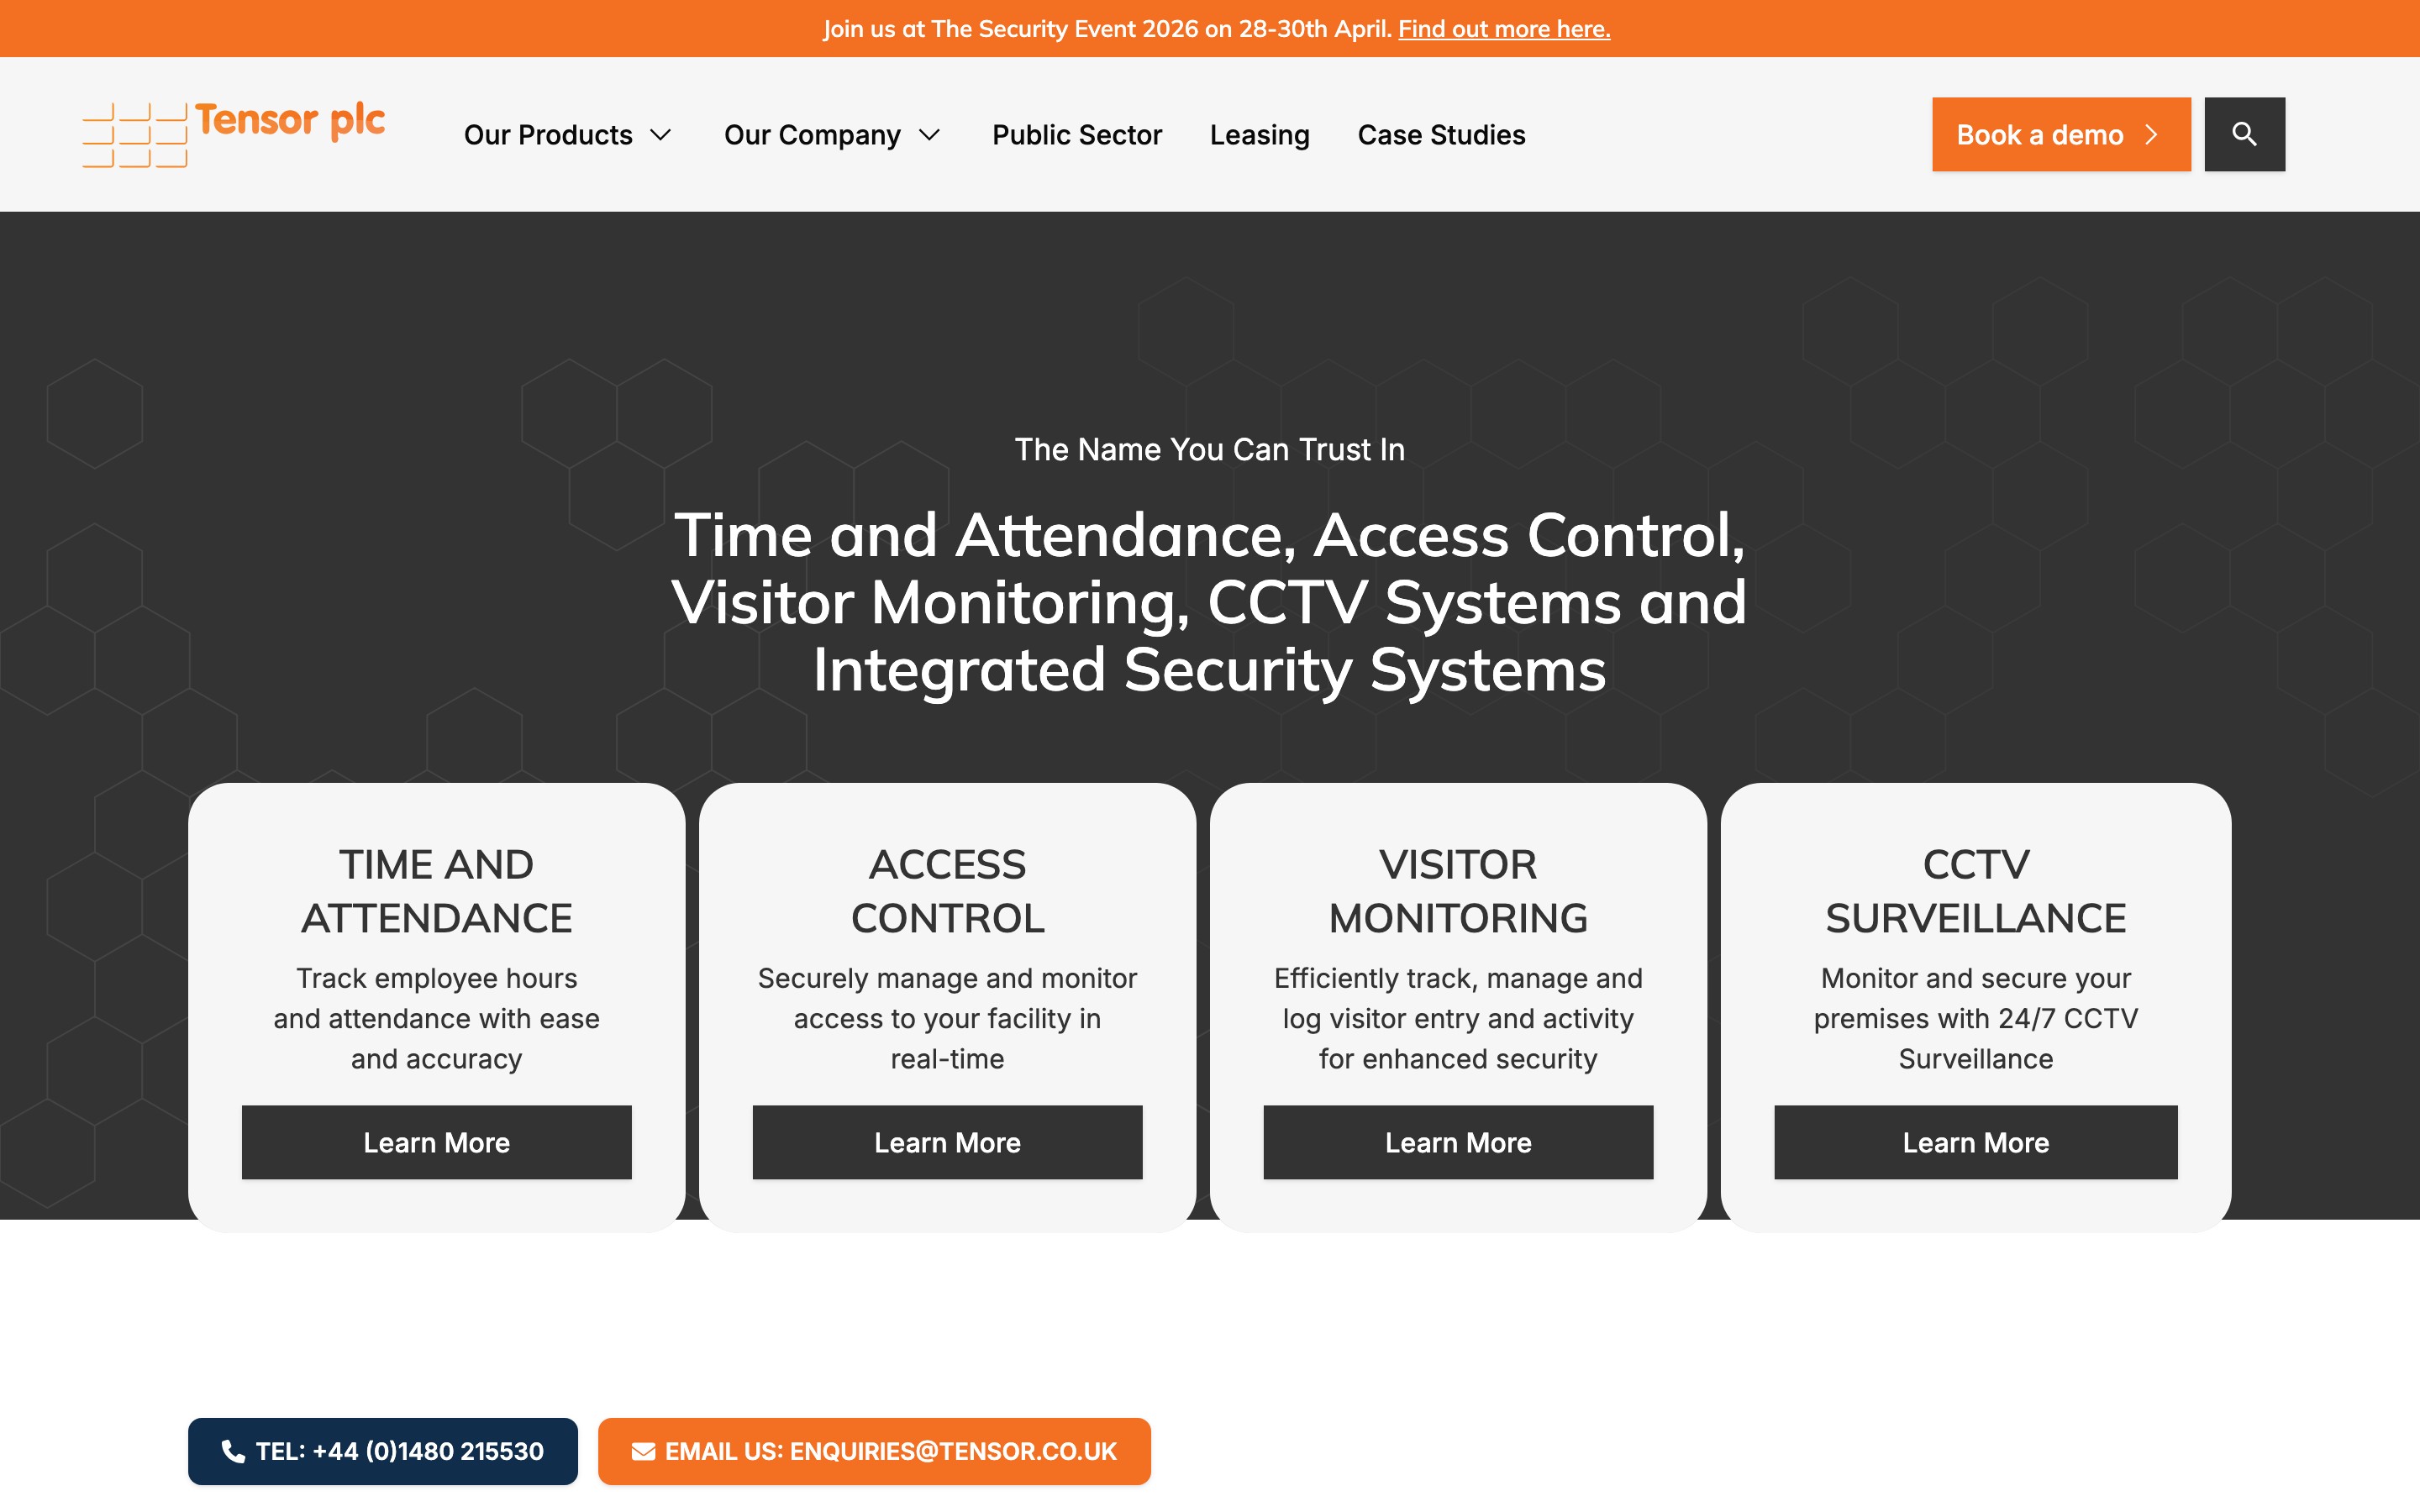
Task: Click the arrow inside the Book a demo button
Action: coord(2152,134)
